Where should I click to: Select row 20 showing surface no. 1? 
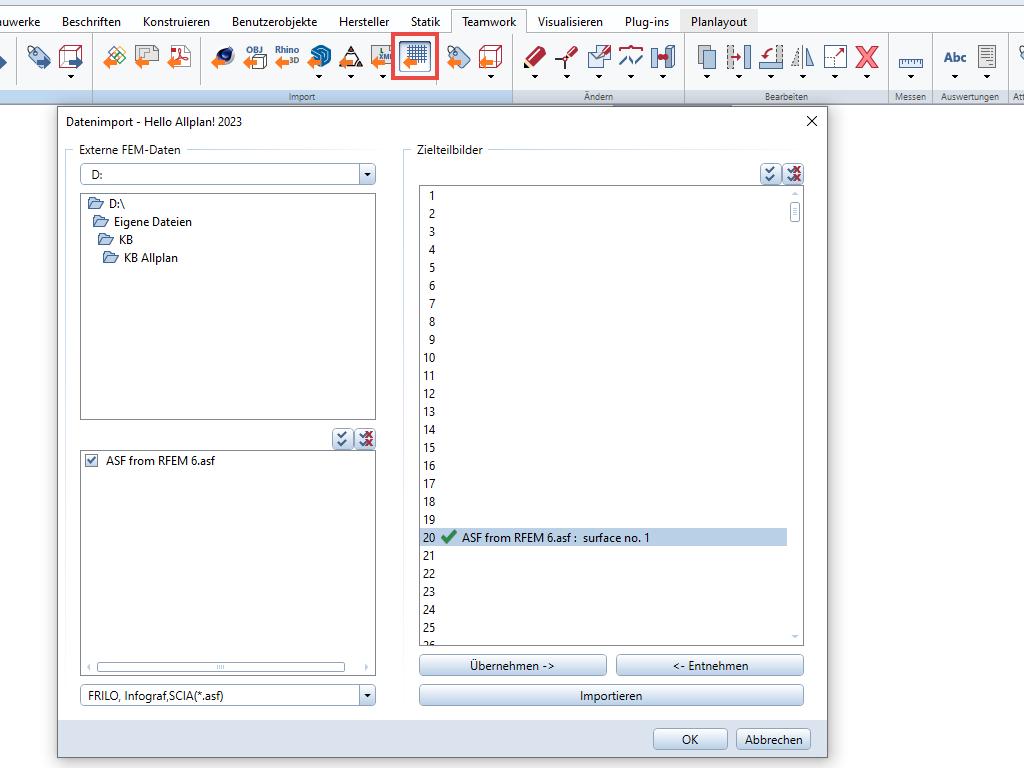click(600, 537)
